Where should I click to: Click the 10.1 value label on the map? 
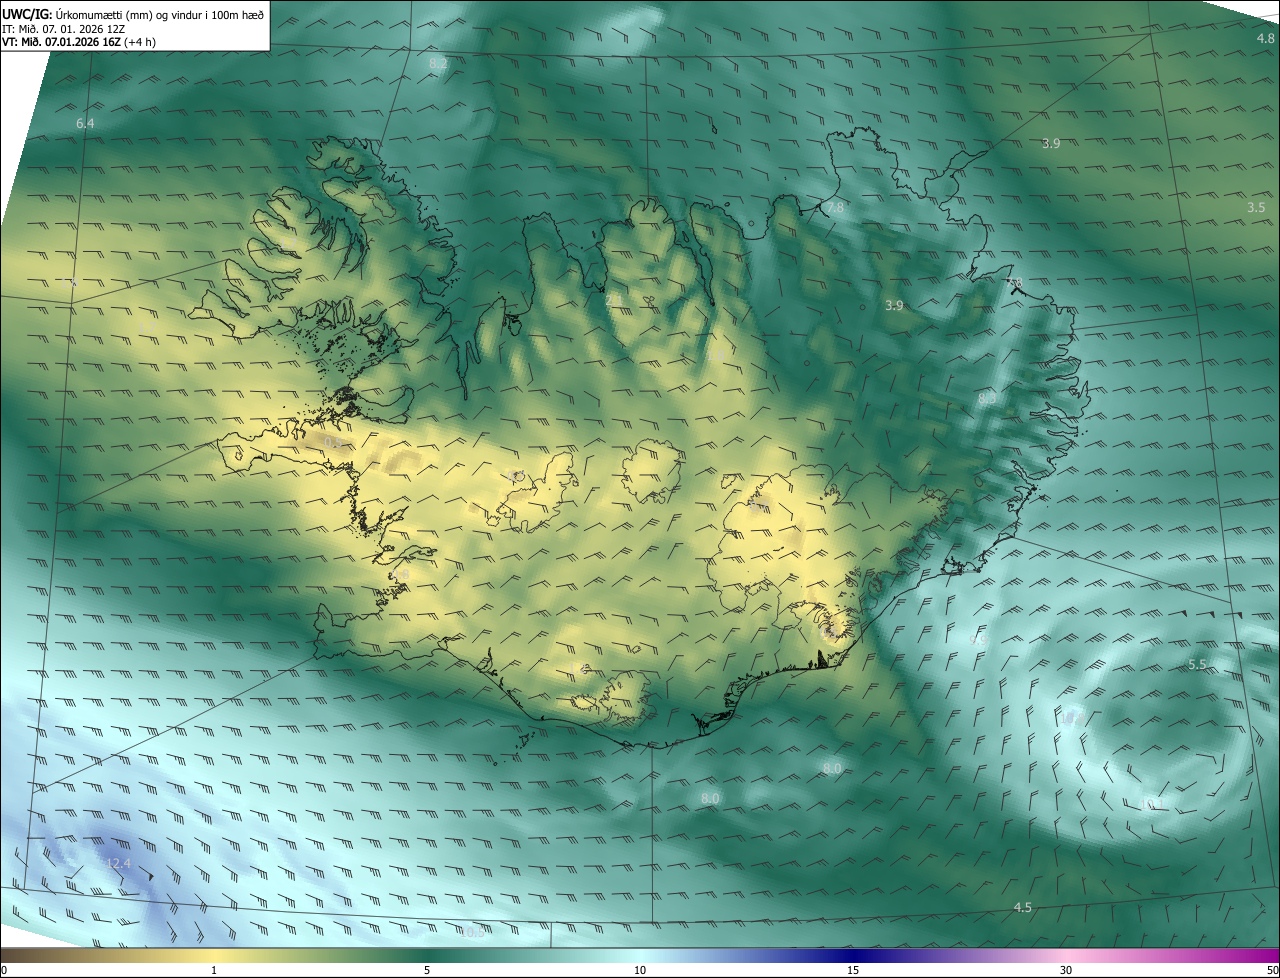1152,804
